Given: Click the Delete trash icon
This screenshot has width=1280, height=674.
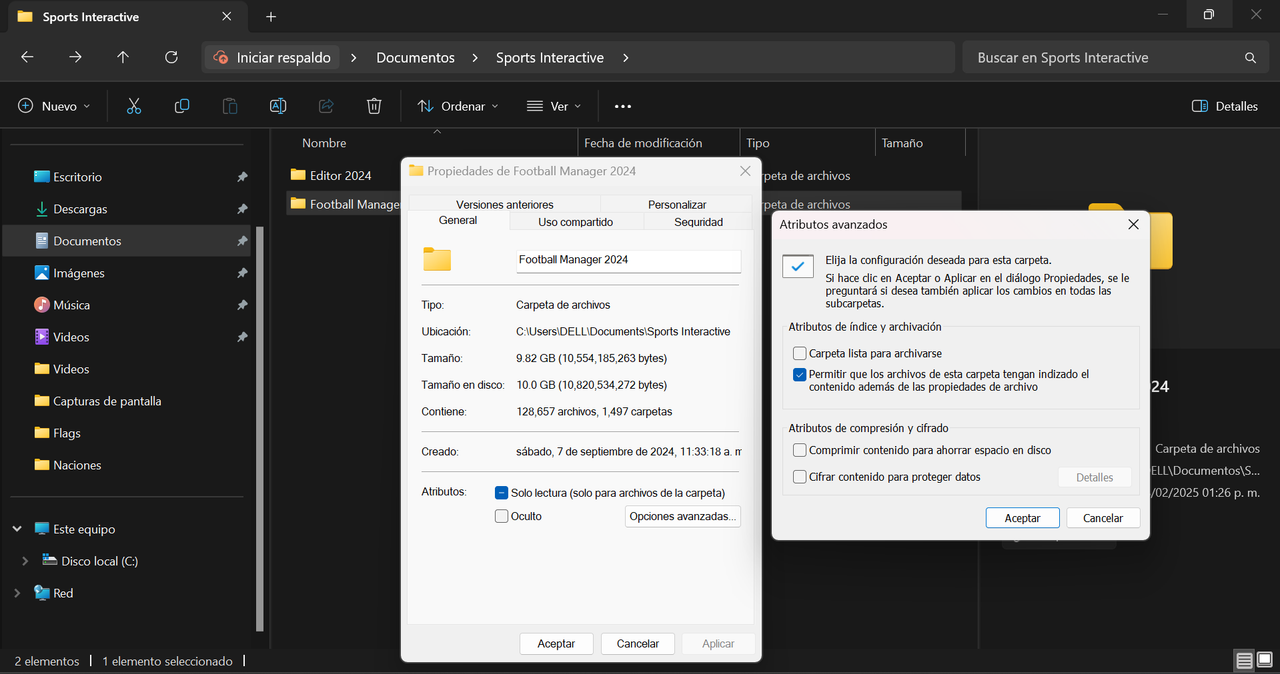Looking at the screenshot, I should click(374, 106).
